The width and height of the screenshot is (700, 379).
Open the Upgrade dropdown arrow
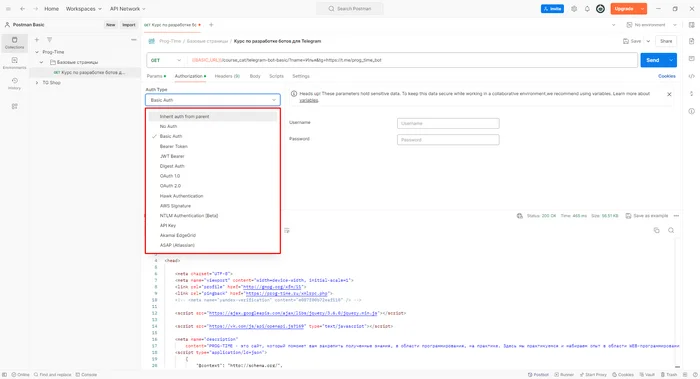(x=642, y=9)
